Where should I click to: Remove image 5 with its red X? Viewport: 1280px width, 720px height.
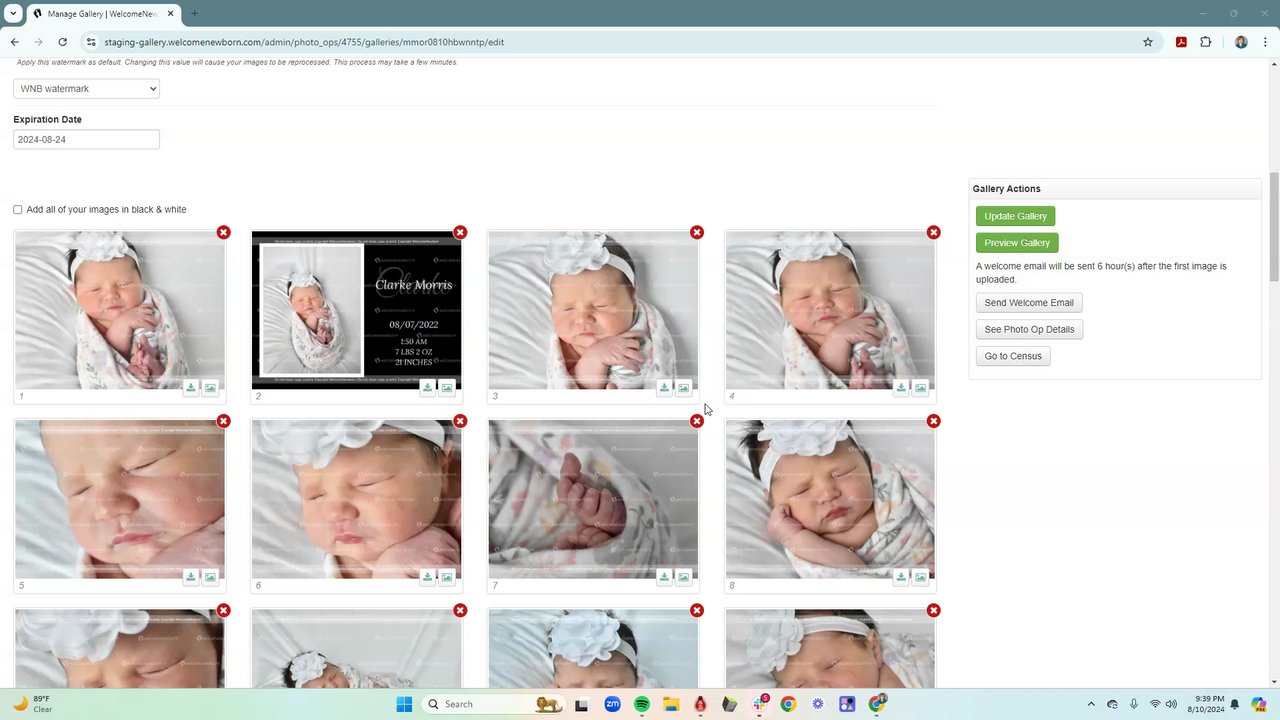coord(223,421)
